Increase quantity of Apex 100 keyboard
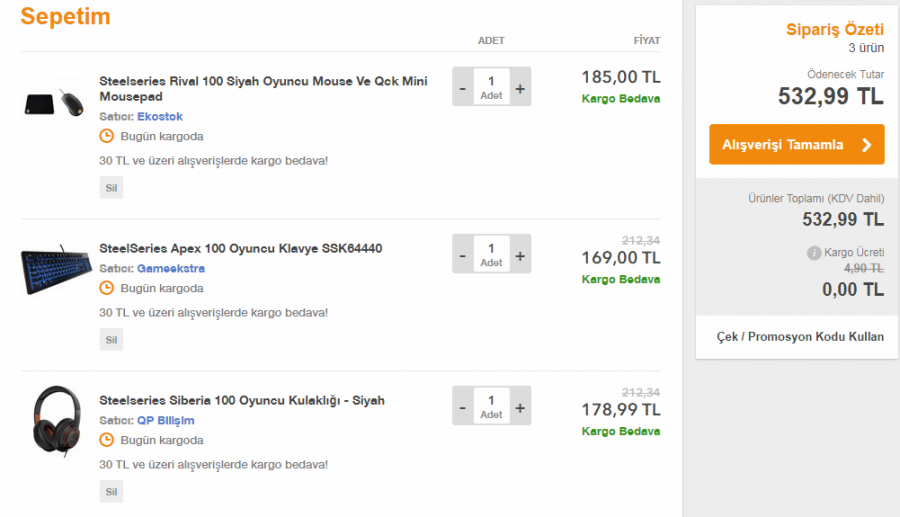This screenshot has height=517, width=900. pyautogui.click(x=520, y=254)
